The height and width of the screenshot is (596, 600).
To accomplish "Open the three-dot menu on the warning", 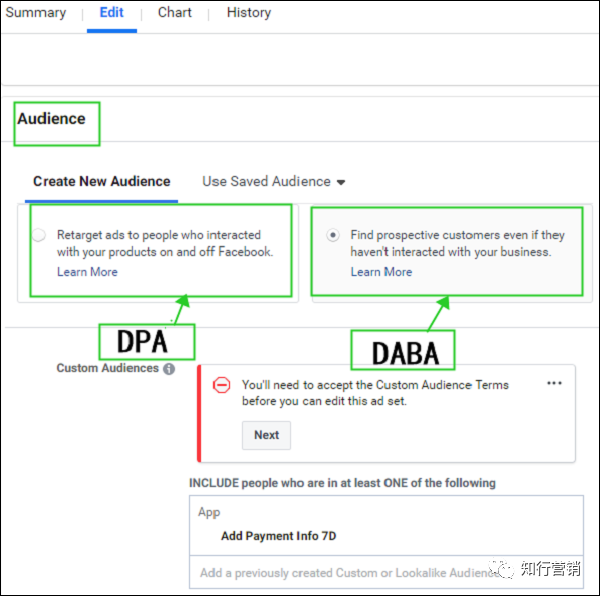I will pos(554,383).
